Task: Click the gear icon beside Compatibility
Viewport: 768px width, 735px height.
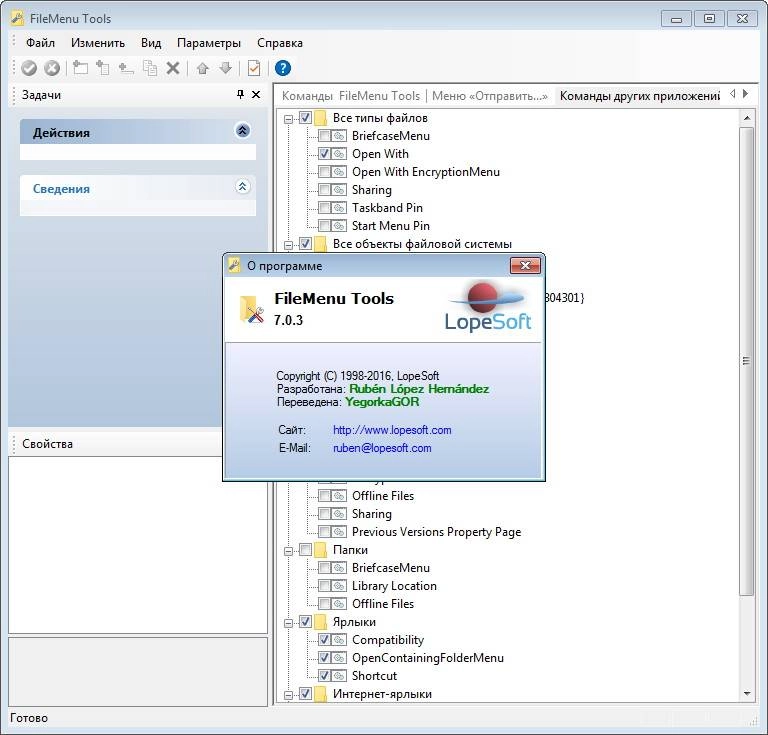Action: (x=338, y=640)
